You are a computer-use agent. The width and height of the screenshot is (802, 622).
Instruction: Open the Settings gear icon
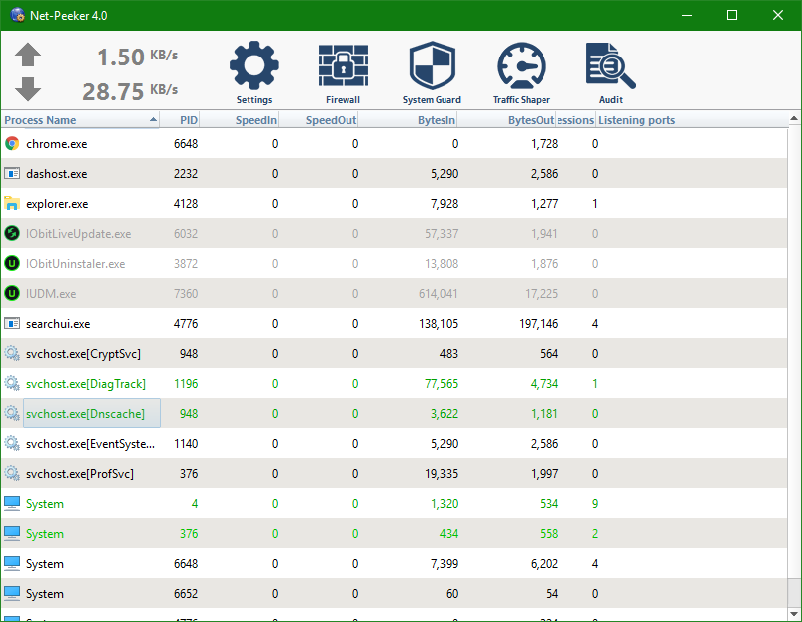click(254, 68)
